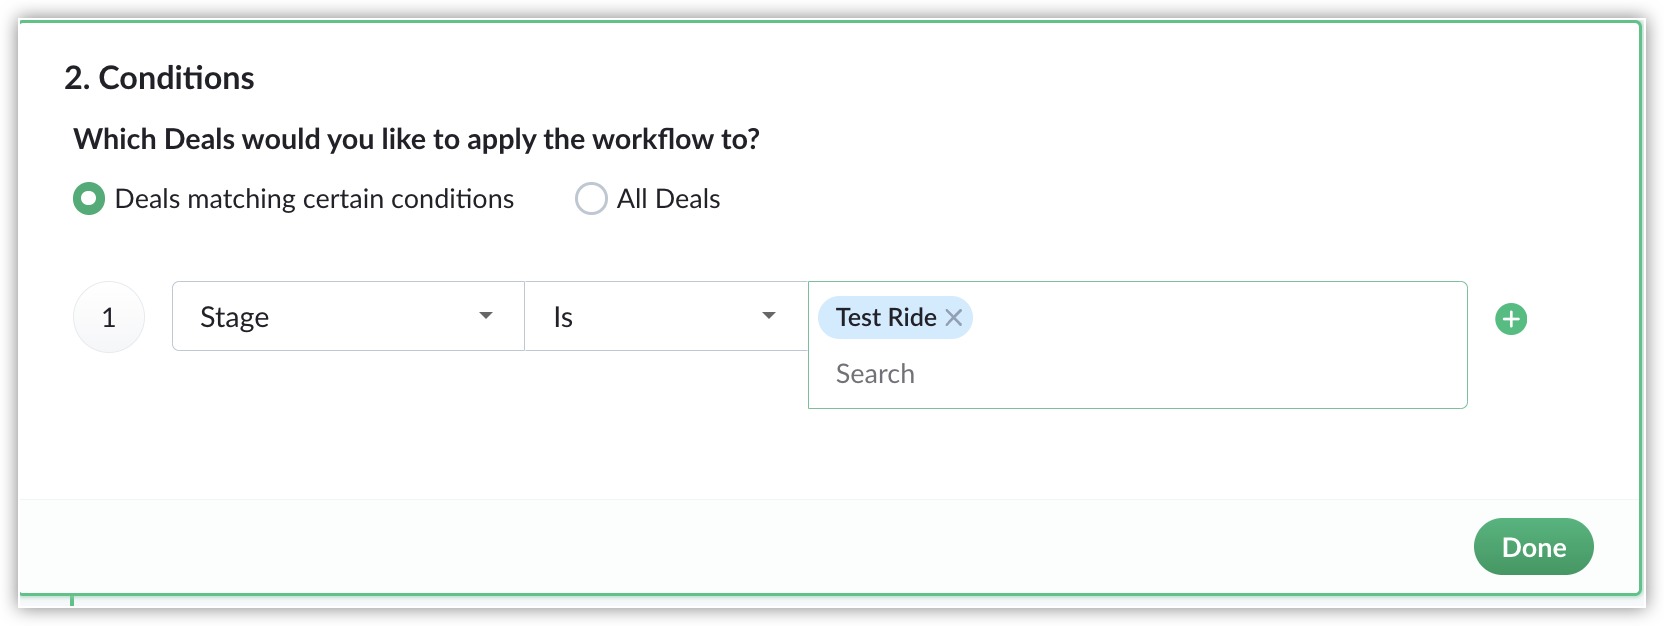Click the caret next to 'Is'
Screen dimensions: 1664x626
pyautogui.click(x=769, y=316)
